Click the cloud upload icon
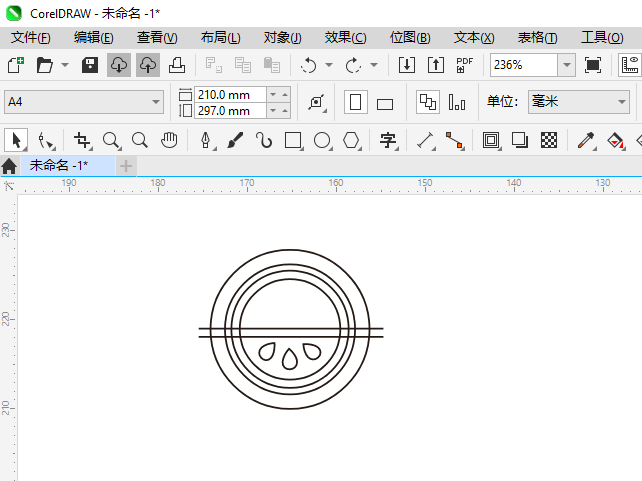This screenshot has width=642, height=481. coord(148,65)
